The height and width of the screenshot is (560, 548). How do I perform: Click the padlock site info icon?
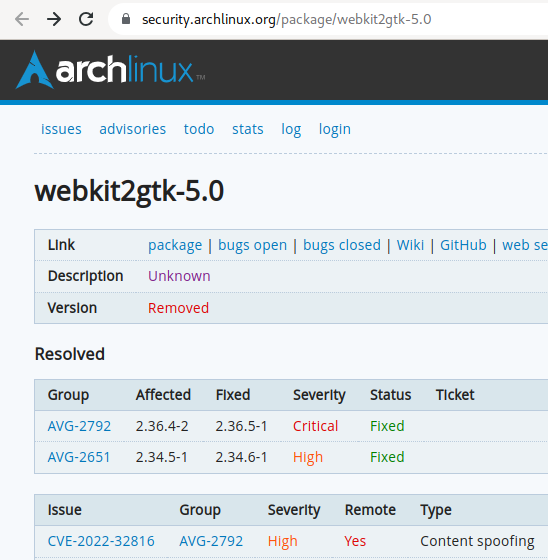pos(126,19)
